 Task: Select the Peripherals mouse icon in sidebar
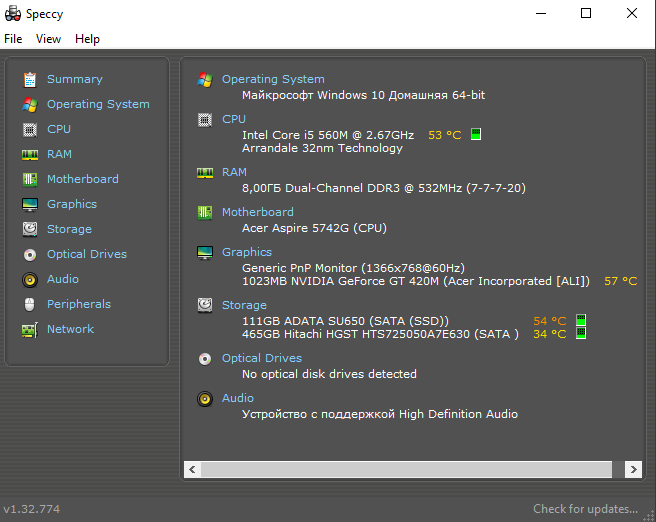tap(30, 304)
